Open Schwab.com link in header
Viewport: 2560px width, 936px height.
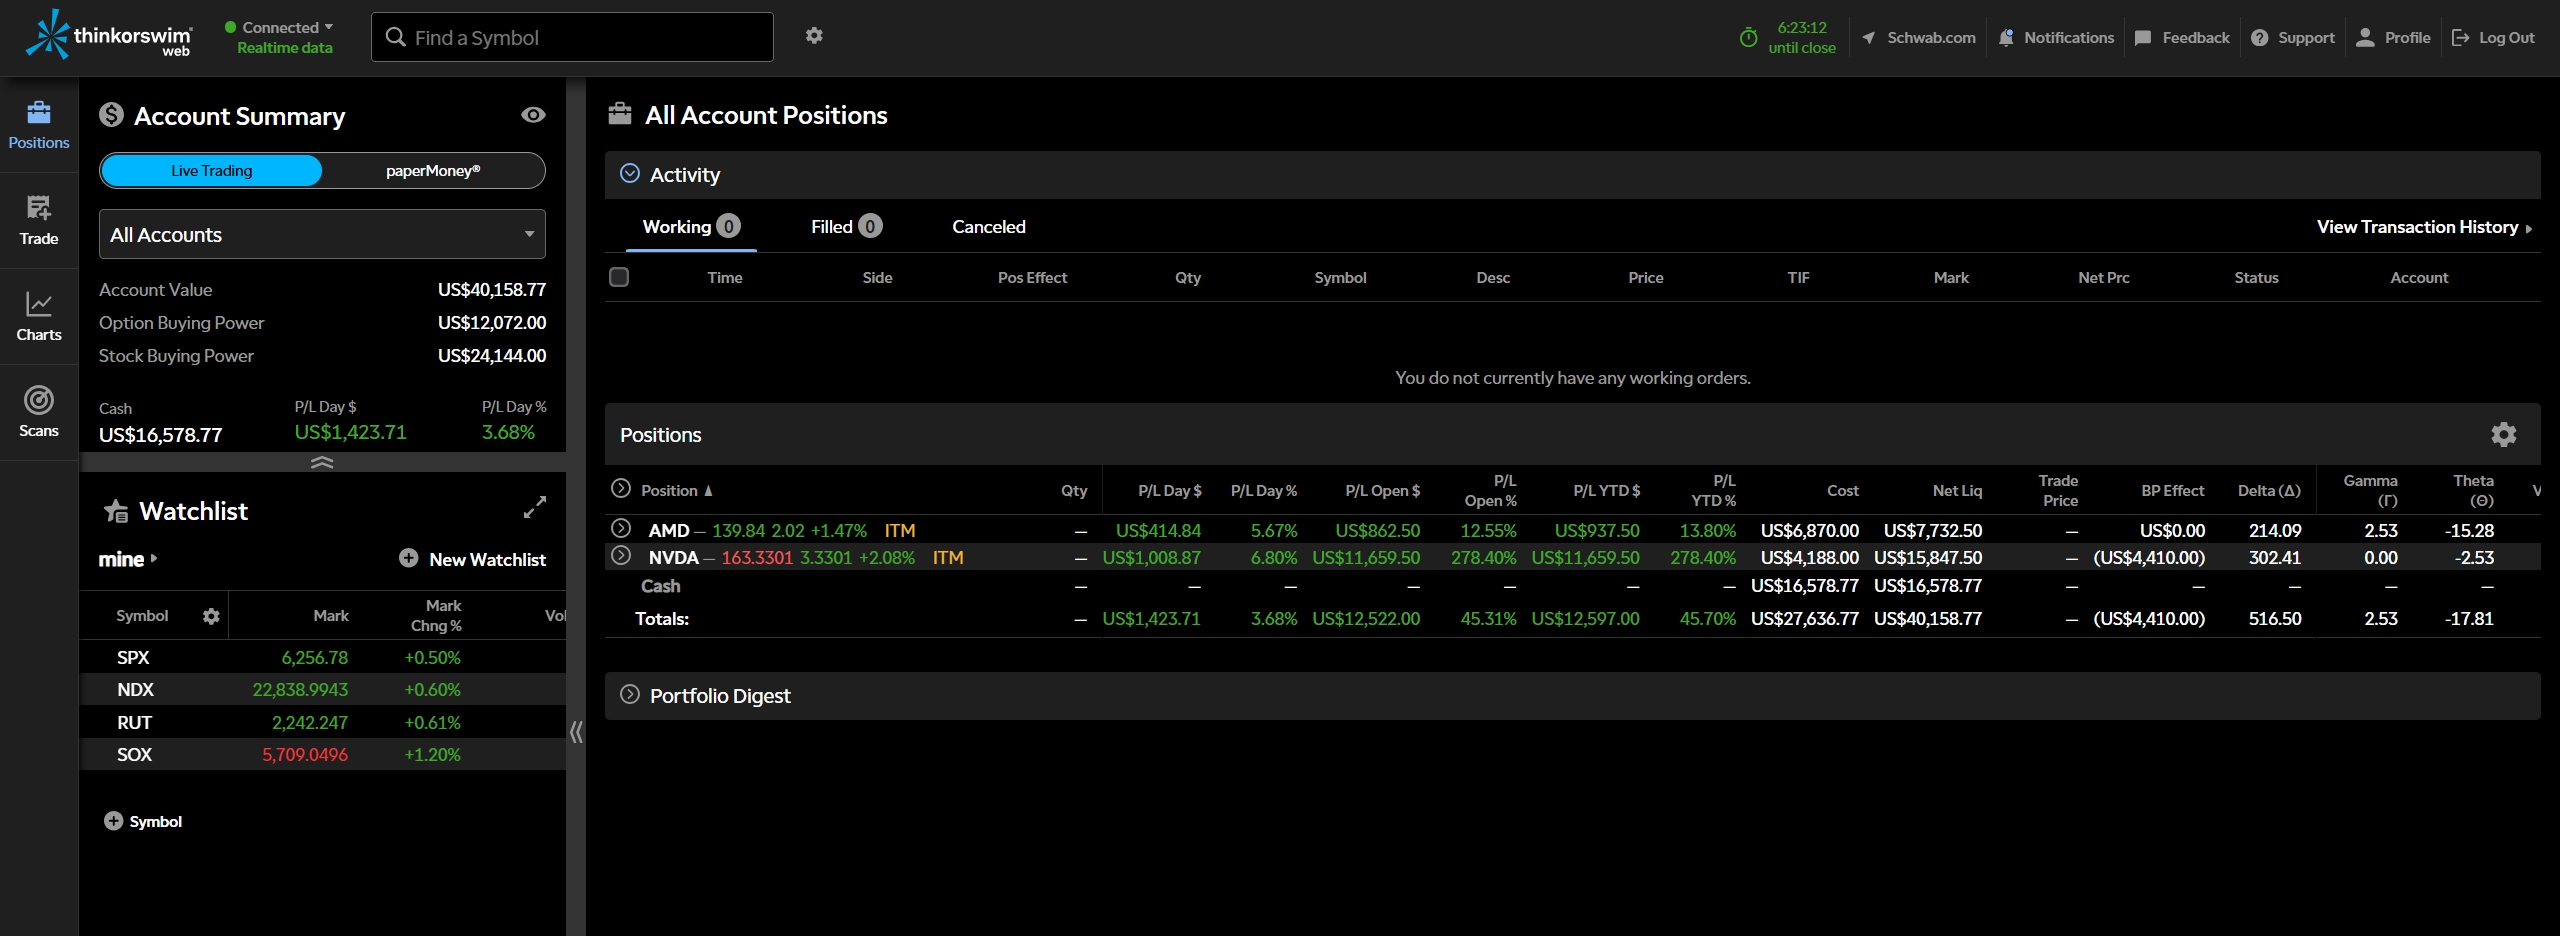click(x=1919, y=38)
